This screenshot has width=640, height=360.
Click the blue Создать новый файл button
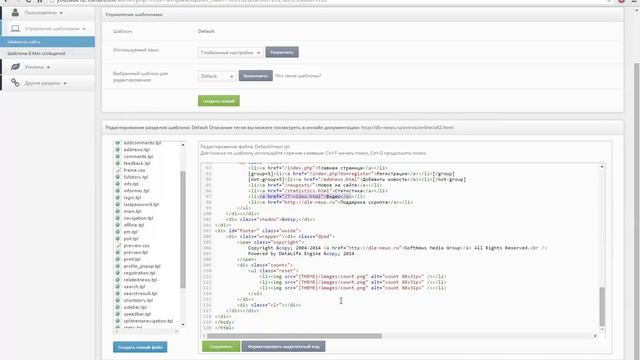click(x=140, y=347)
